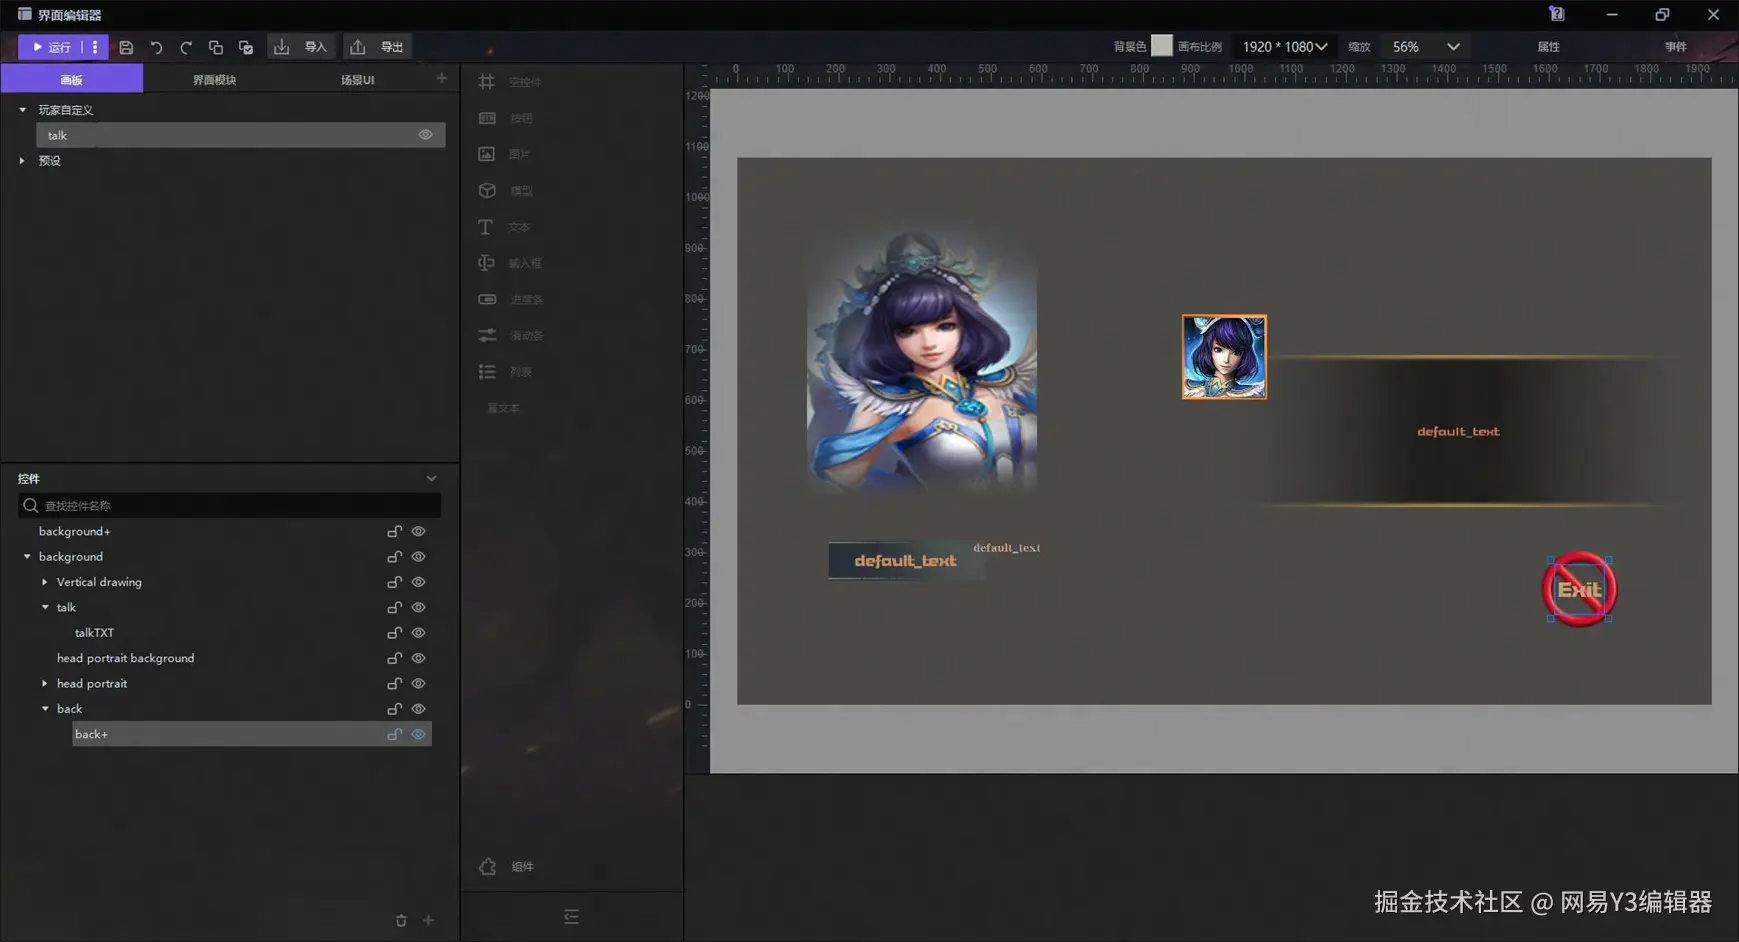Switch to the 画板 tab
Viewport: 1739px width, 942px height.
pyautogui.click(x=72, y=79)
